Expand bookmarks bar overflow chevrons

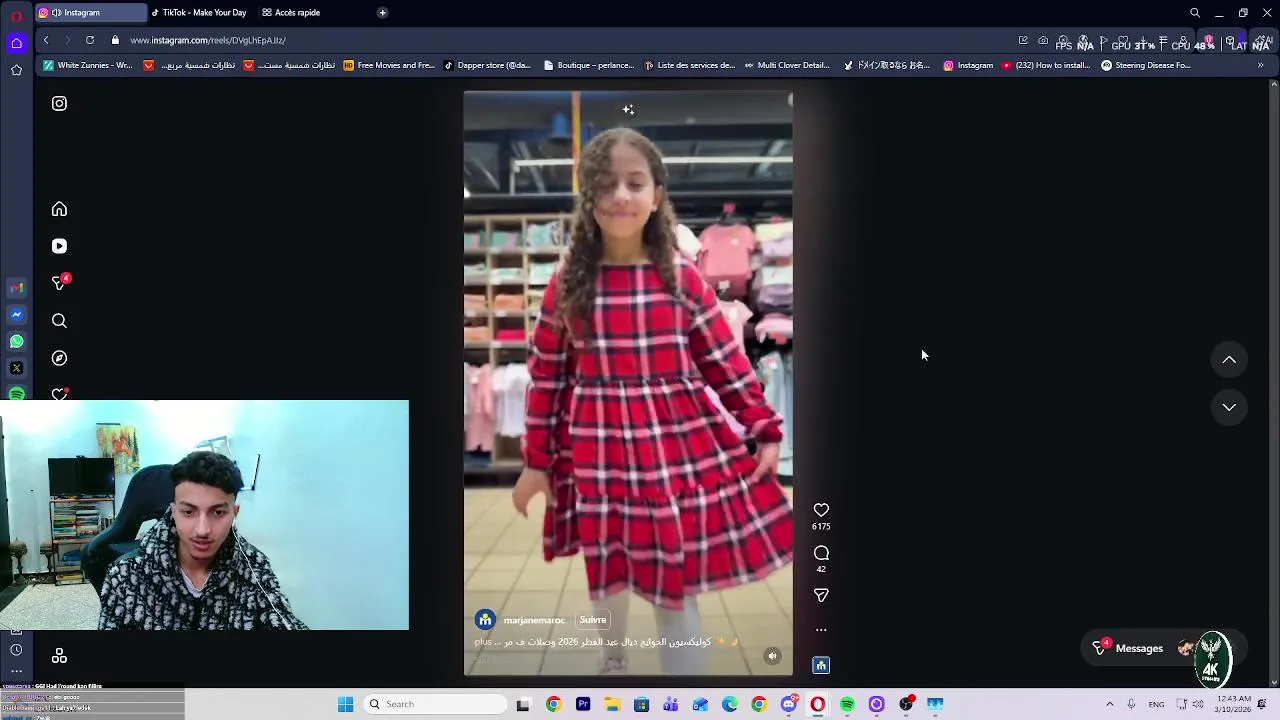(x=1260, y=65)
